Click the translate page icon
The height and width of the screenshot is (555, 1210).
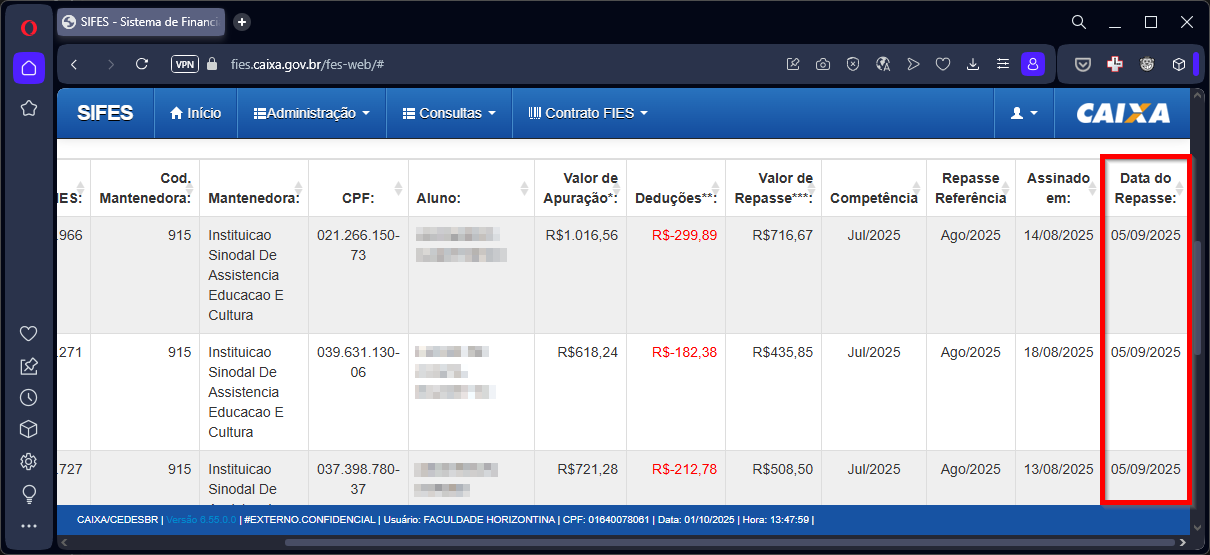coord(882,64)
